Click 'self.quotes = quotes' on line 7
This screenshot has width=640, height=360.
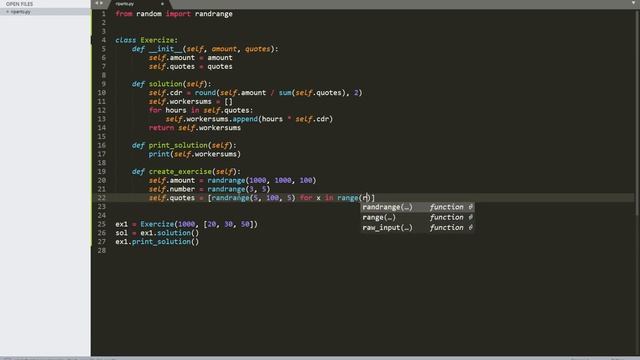tap(191, 67)
